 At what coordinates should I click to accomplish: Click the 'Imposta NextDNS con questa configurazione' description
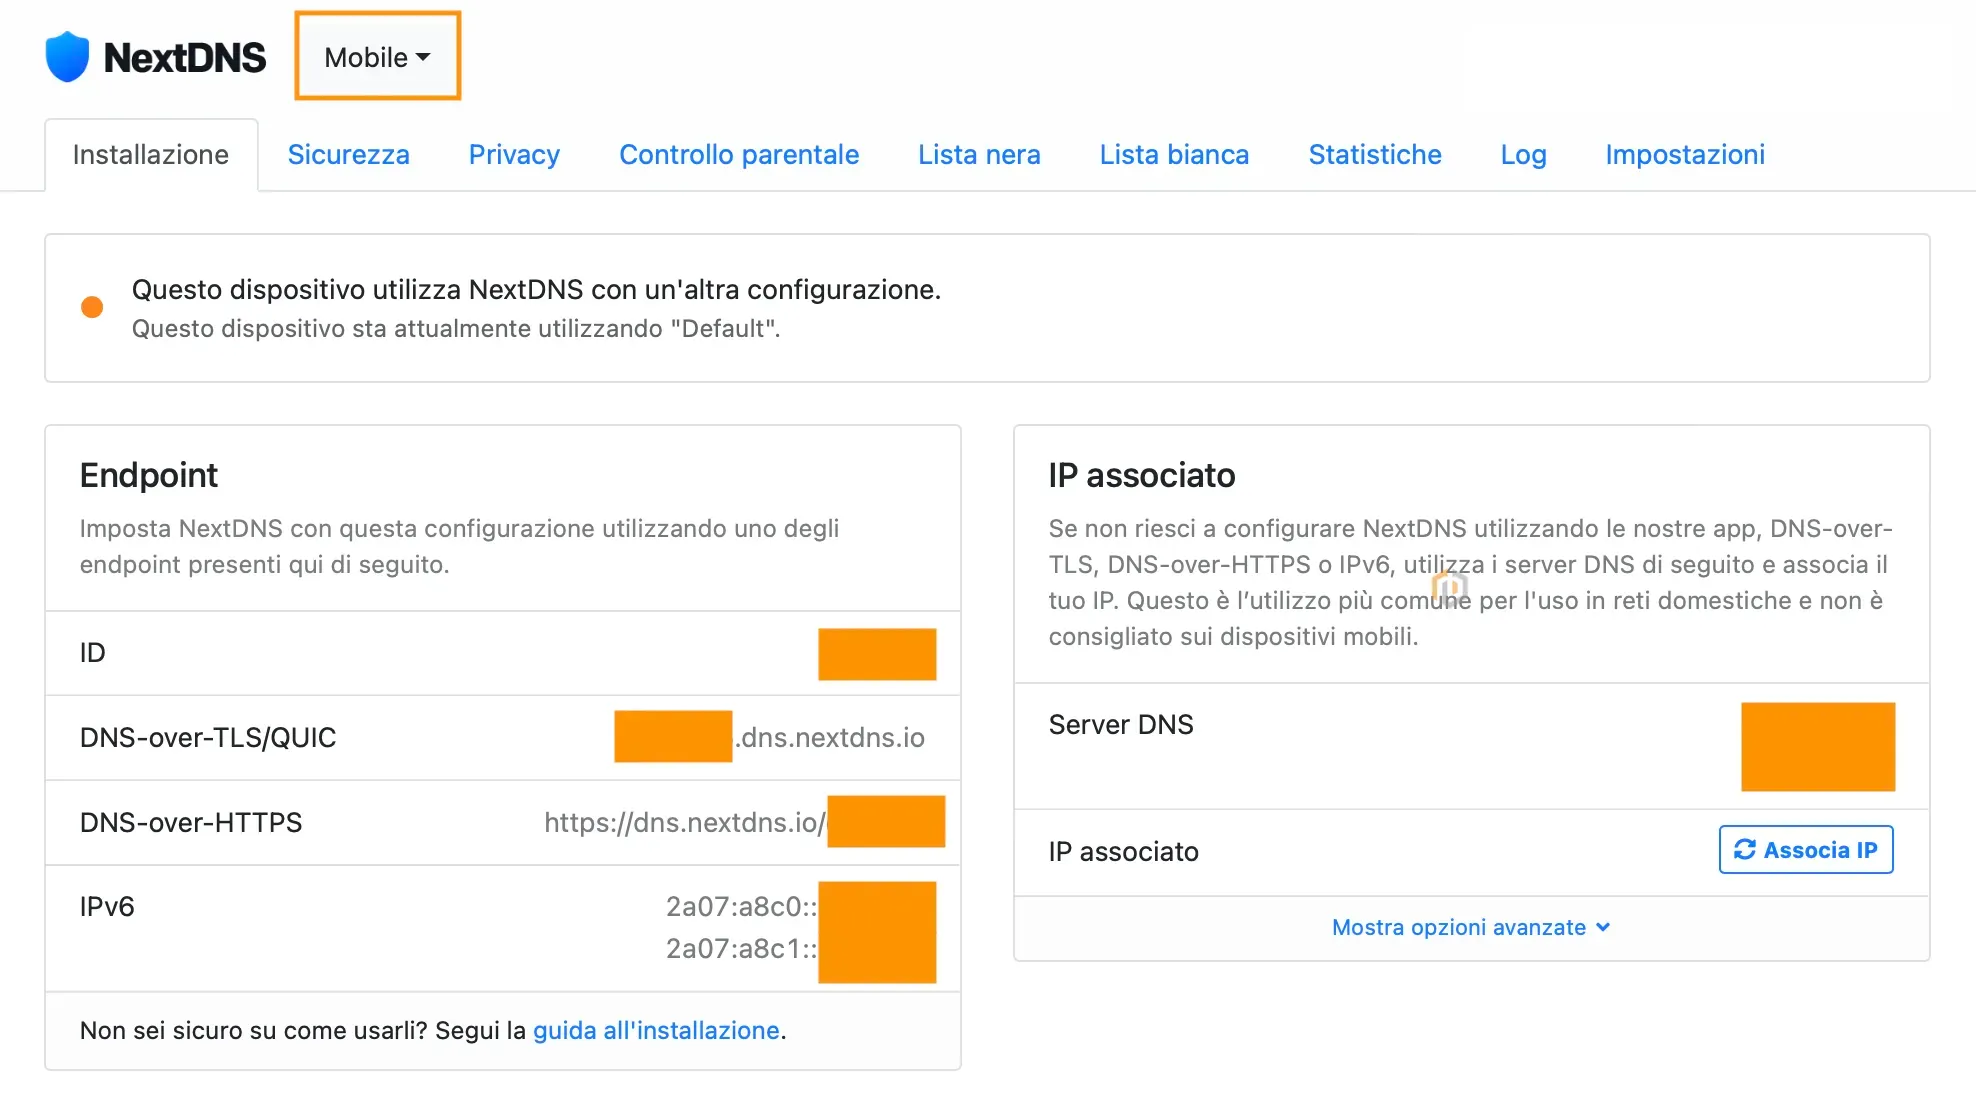click(460, 547)
